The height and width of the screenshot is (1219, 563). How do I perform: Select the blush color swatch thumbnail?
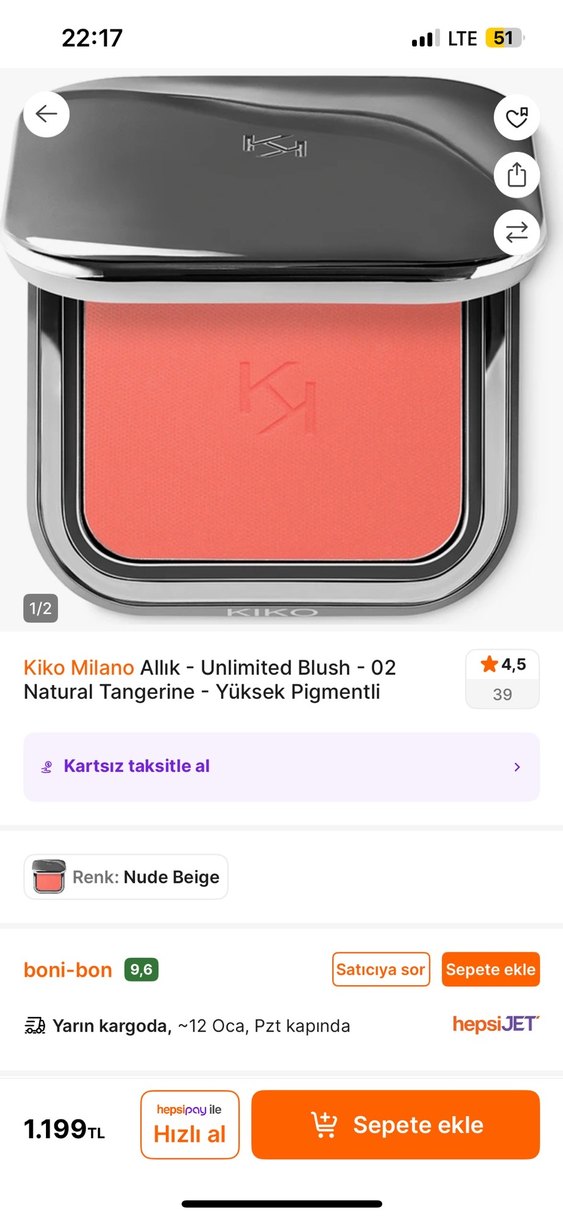pyautogui.click(x=48, y=877)
